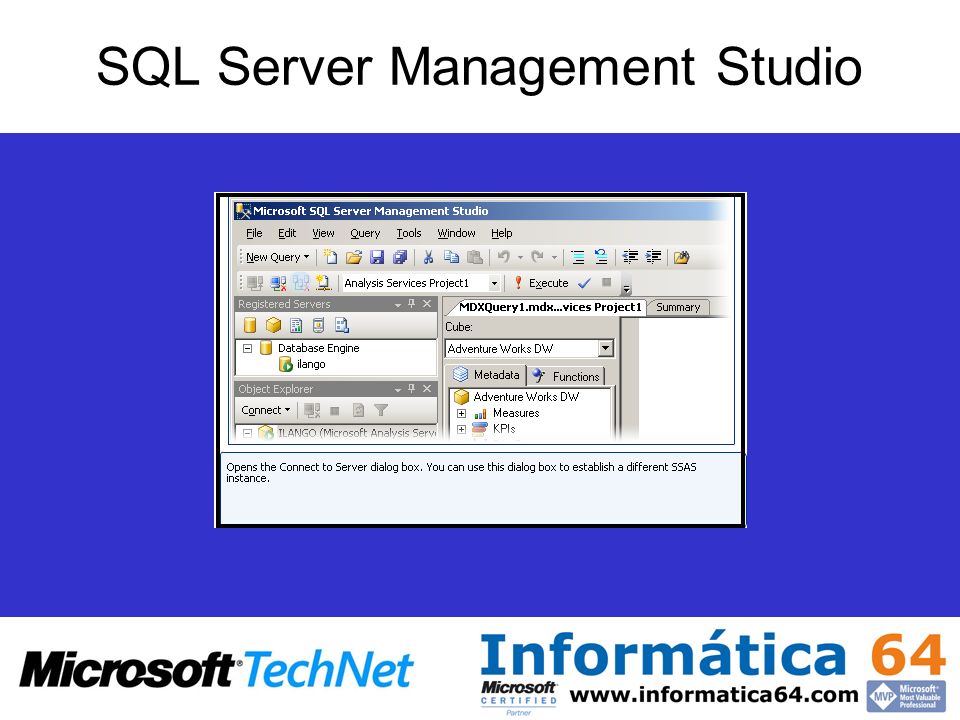The height and width of the screenshot is (720, 960).
Task: Click the Increase Indent icon
Action: click(x=653, y=257)
